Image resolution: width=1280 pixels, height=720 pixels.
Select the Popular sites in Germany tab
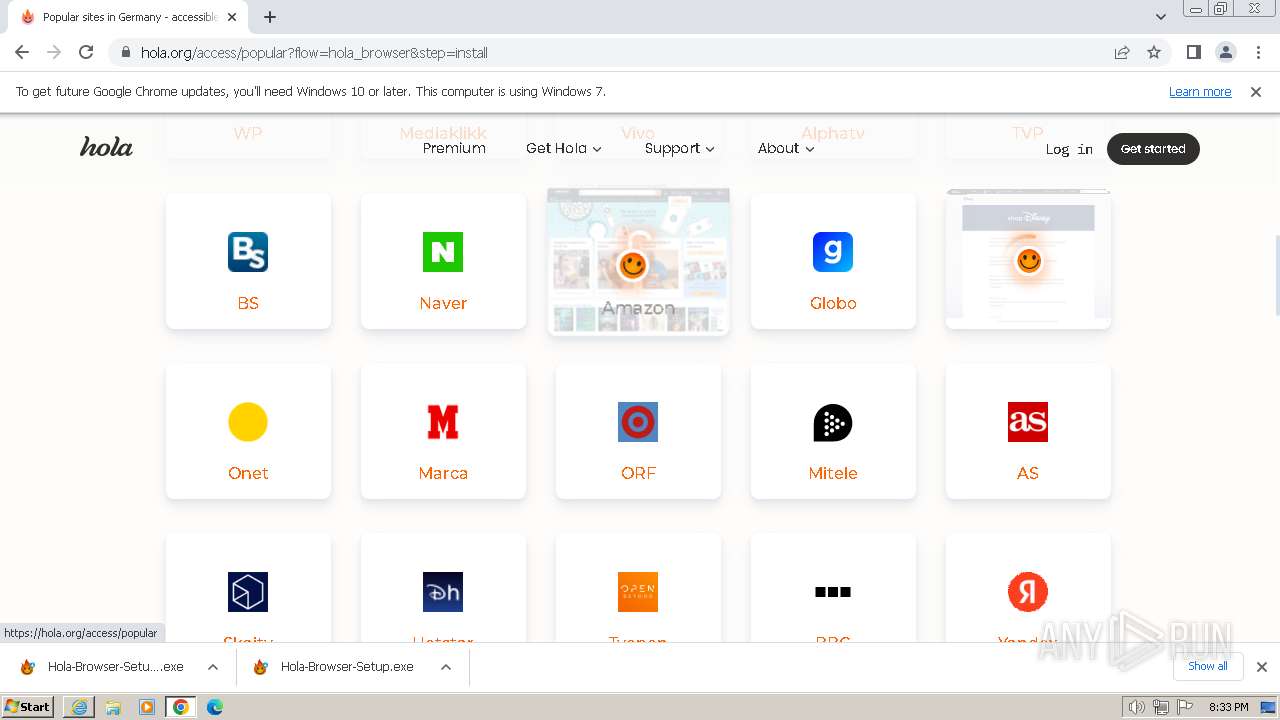click(128, 17)
